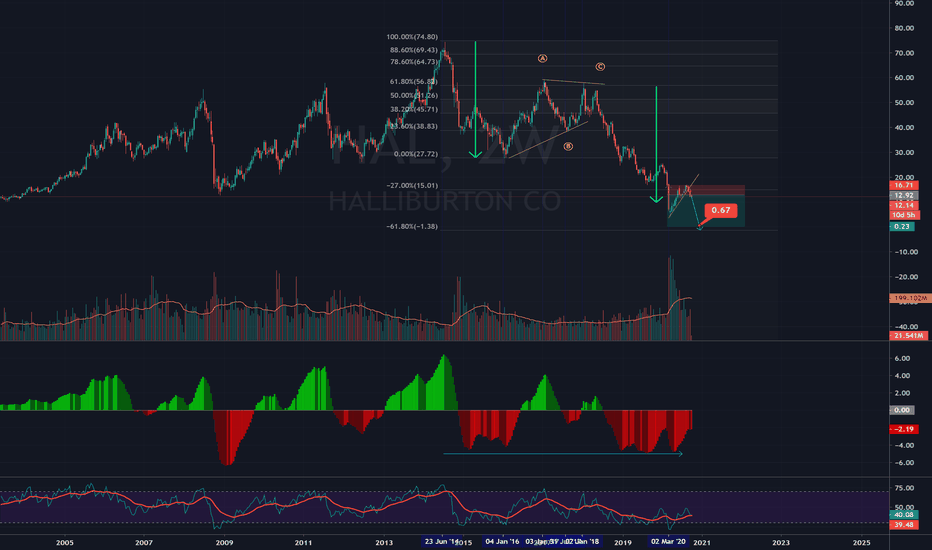The width and height of the screenshot is (932, 550).
Task: Select the -27.00%(15.01) Fibonacci label
Action: pos(412,186)
